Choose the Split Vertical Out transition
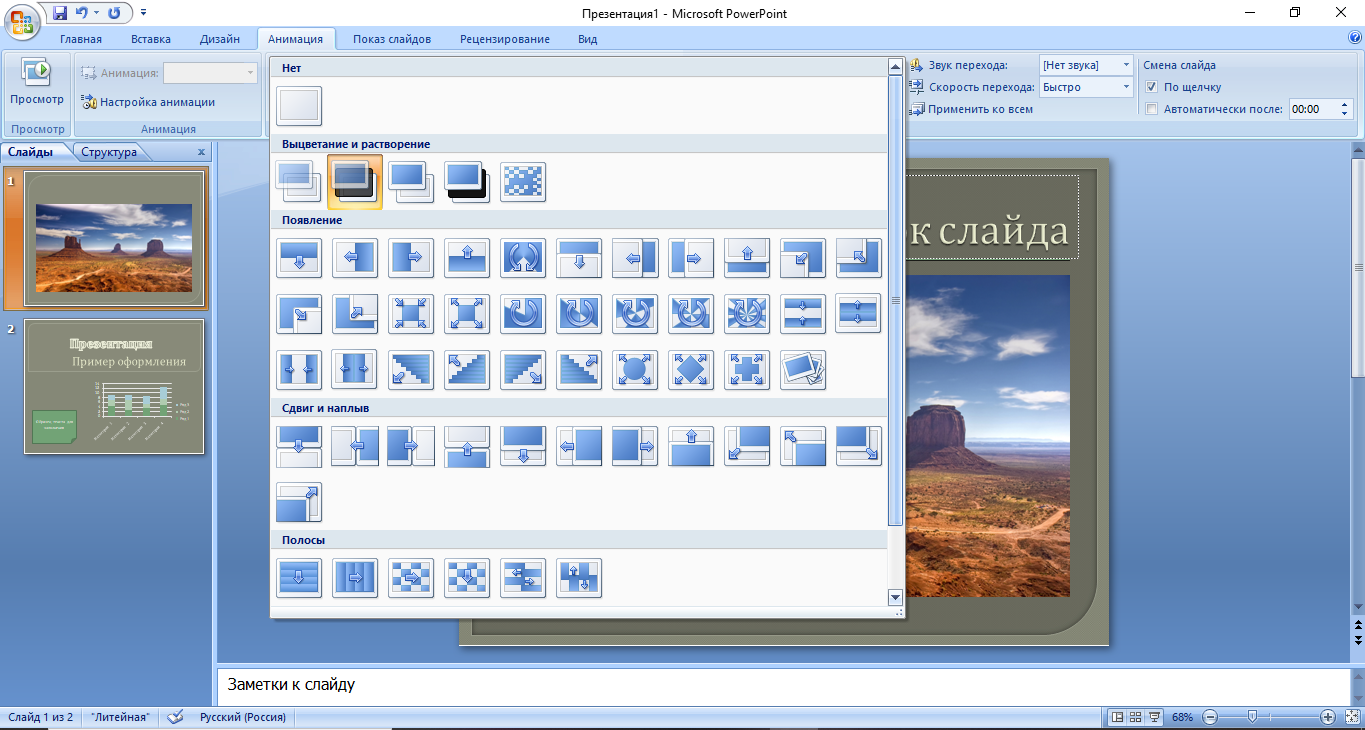 point(355,370)
